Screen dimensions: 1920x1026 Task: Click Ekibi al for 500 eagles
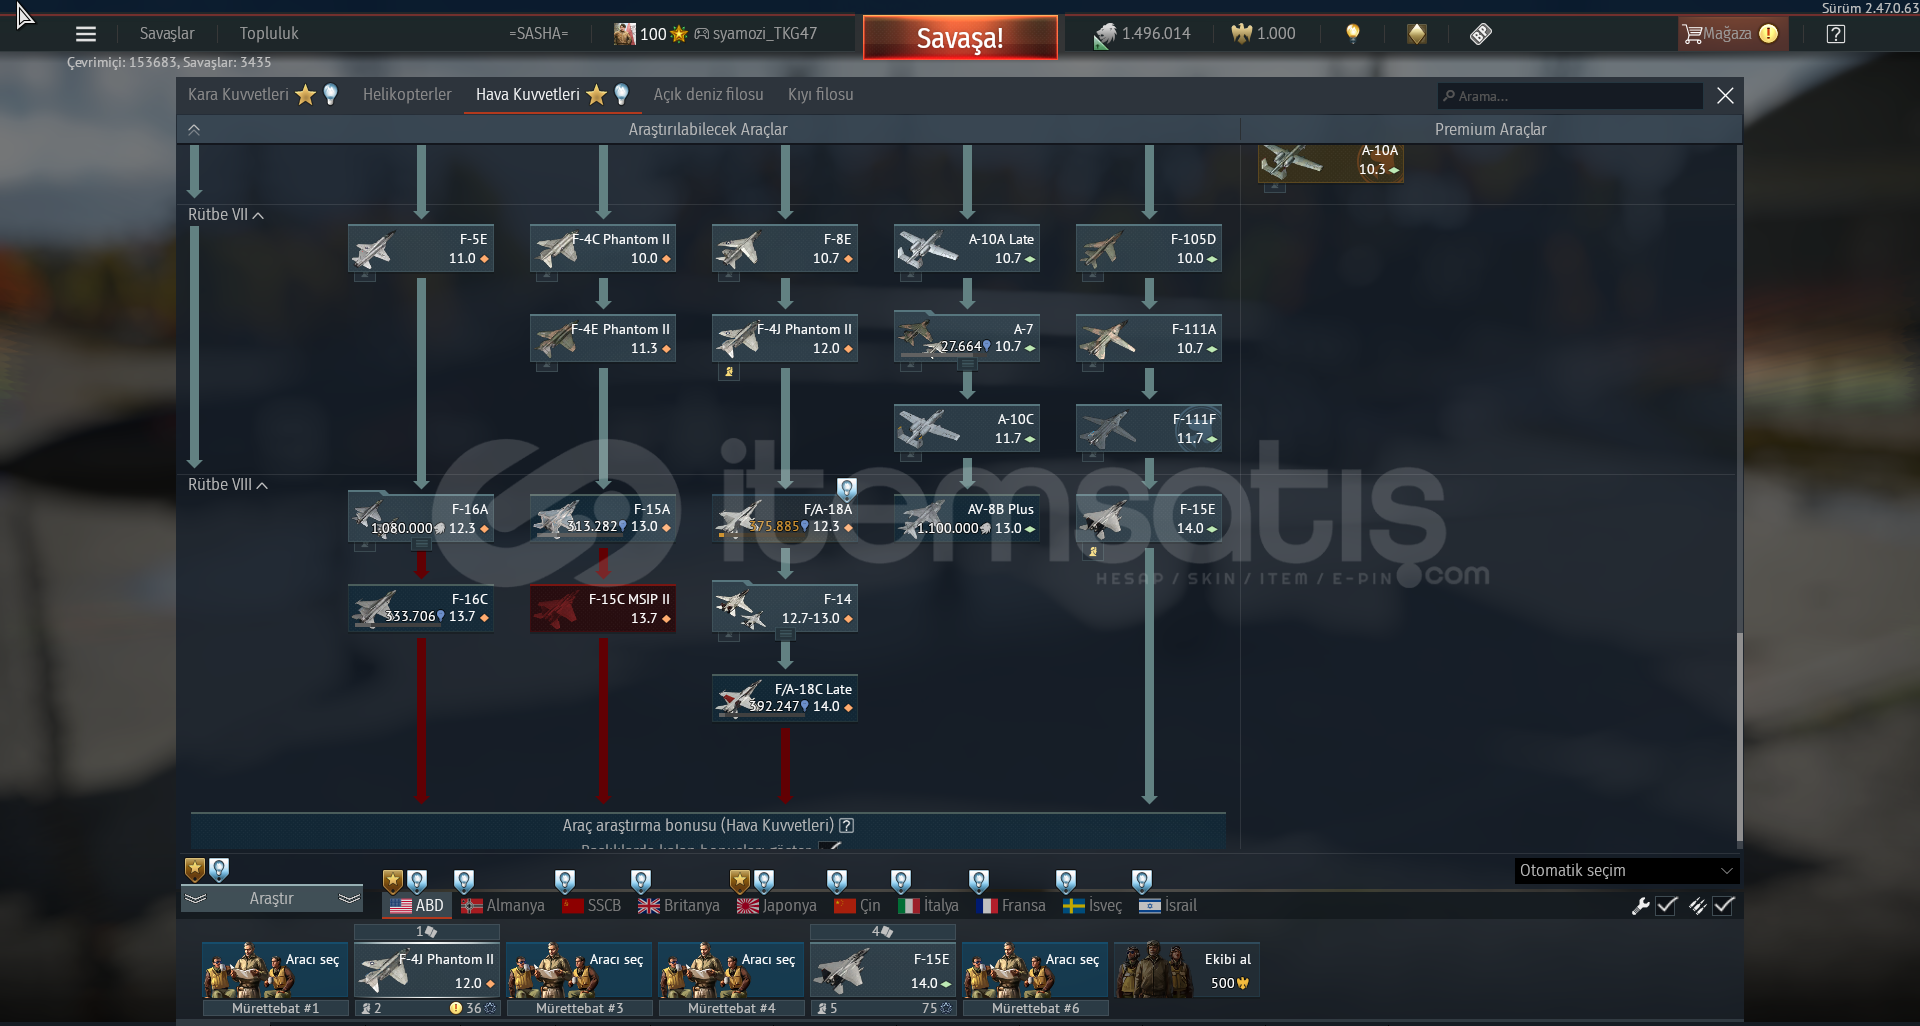coord(1187,970)
